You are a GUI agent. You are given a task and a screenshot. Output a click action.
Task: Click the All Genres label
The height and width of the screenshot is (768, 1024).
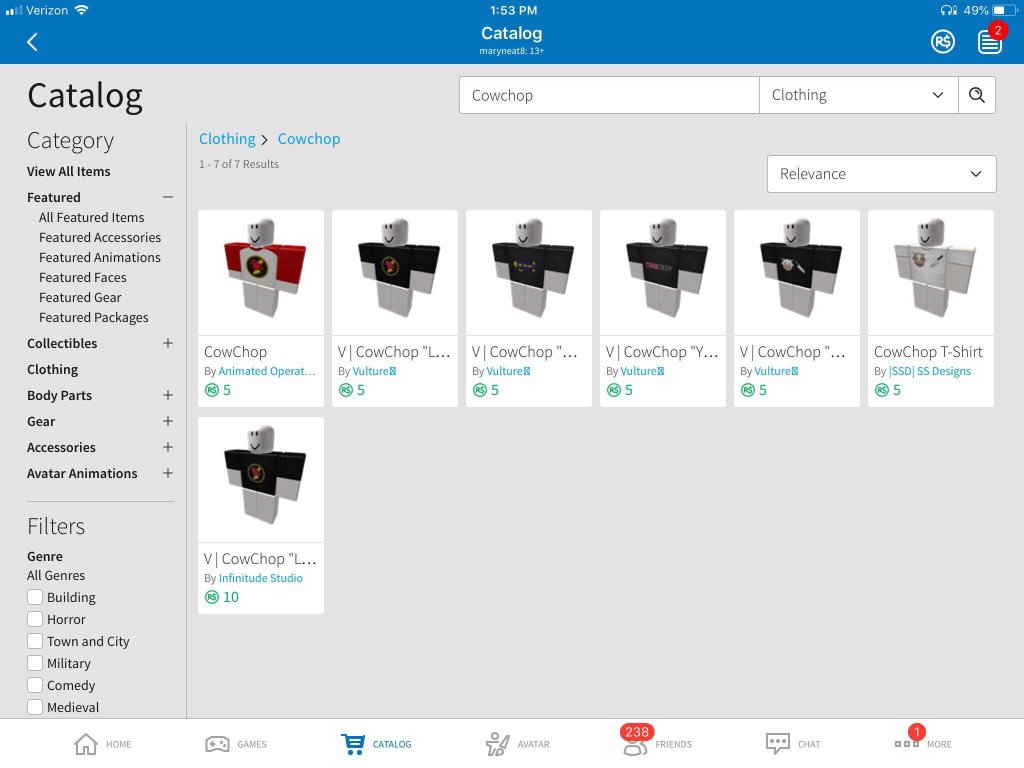[56, 575]
